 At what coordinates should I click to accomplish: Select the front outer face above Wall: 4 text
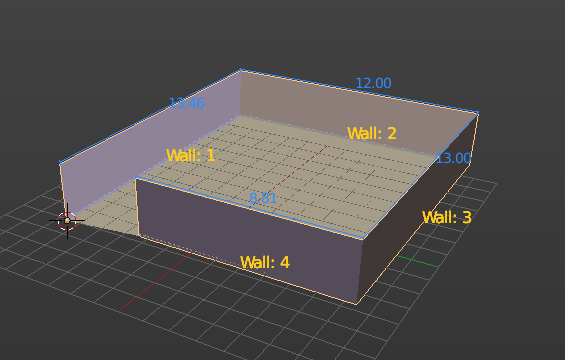[x=249, y=223]
